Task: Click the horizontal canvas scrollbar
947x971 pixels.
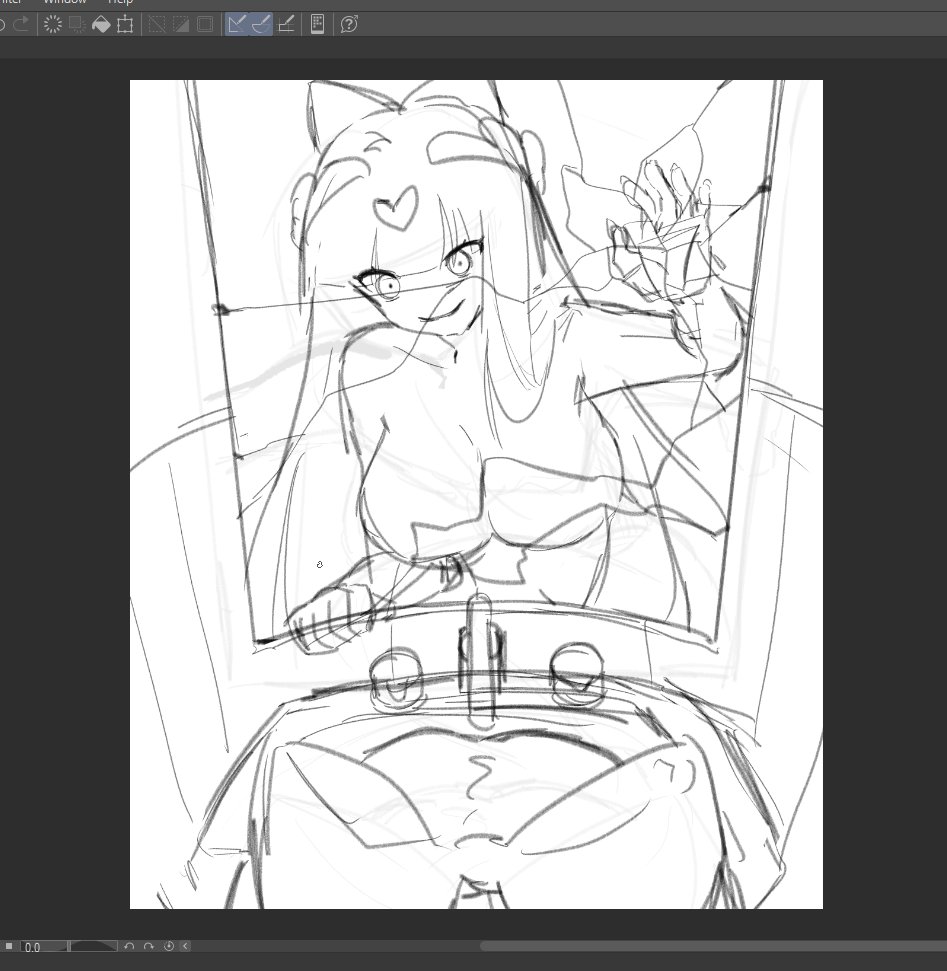Action: tap(714, 946)
